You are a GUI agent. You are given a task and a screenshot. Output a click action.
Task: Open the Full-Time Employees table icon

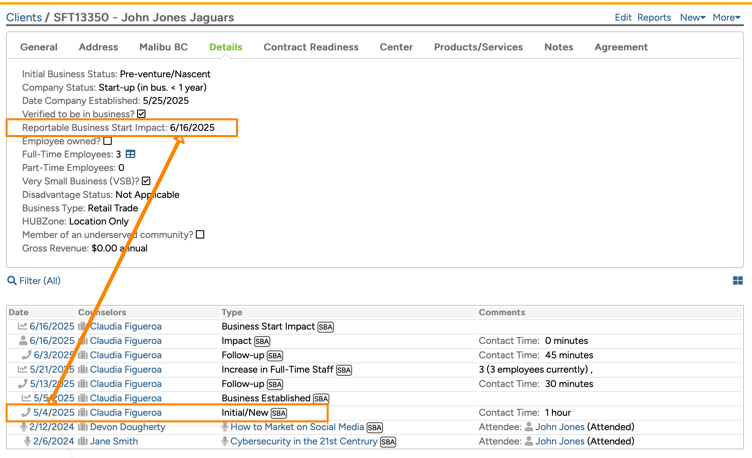click(x=130, y=155)
